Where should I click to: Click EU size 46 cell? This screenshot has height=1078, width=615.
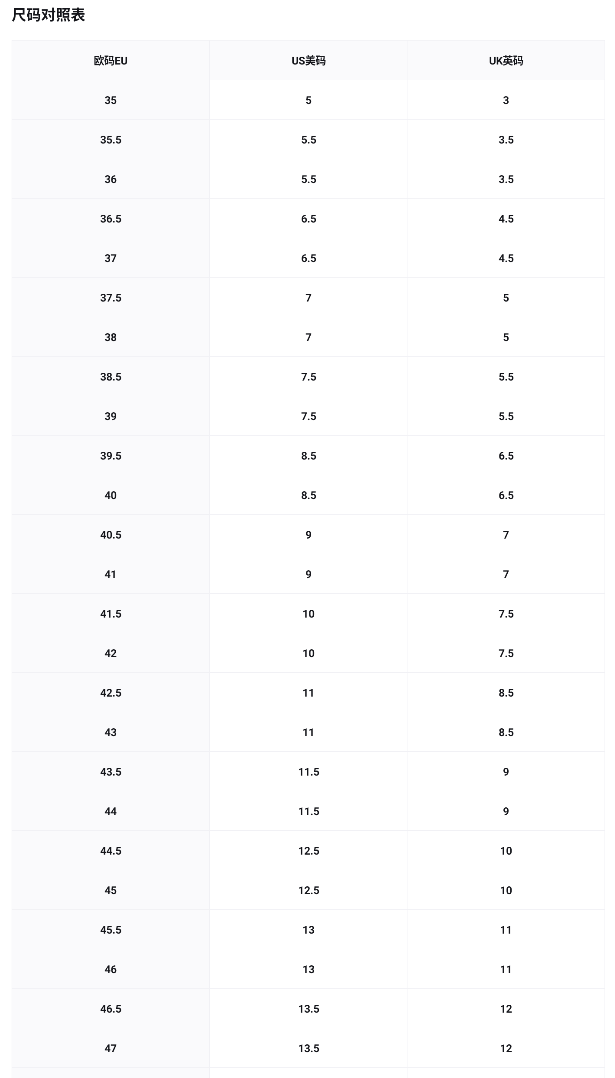[x=111, y=969]
